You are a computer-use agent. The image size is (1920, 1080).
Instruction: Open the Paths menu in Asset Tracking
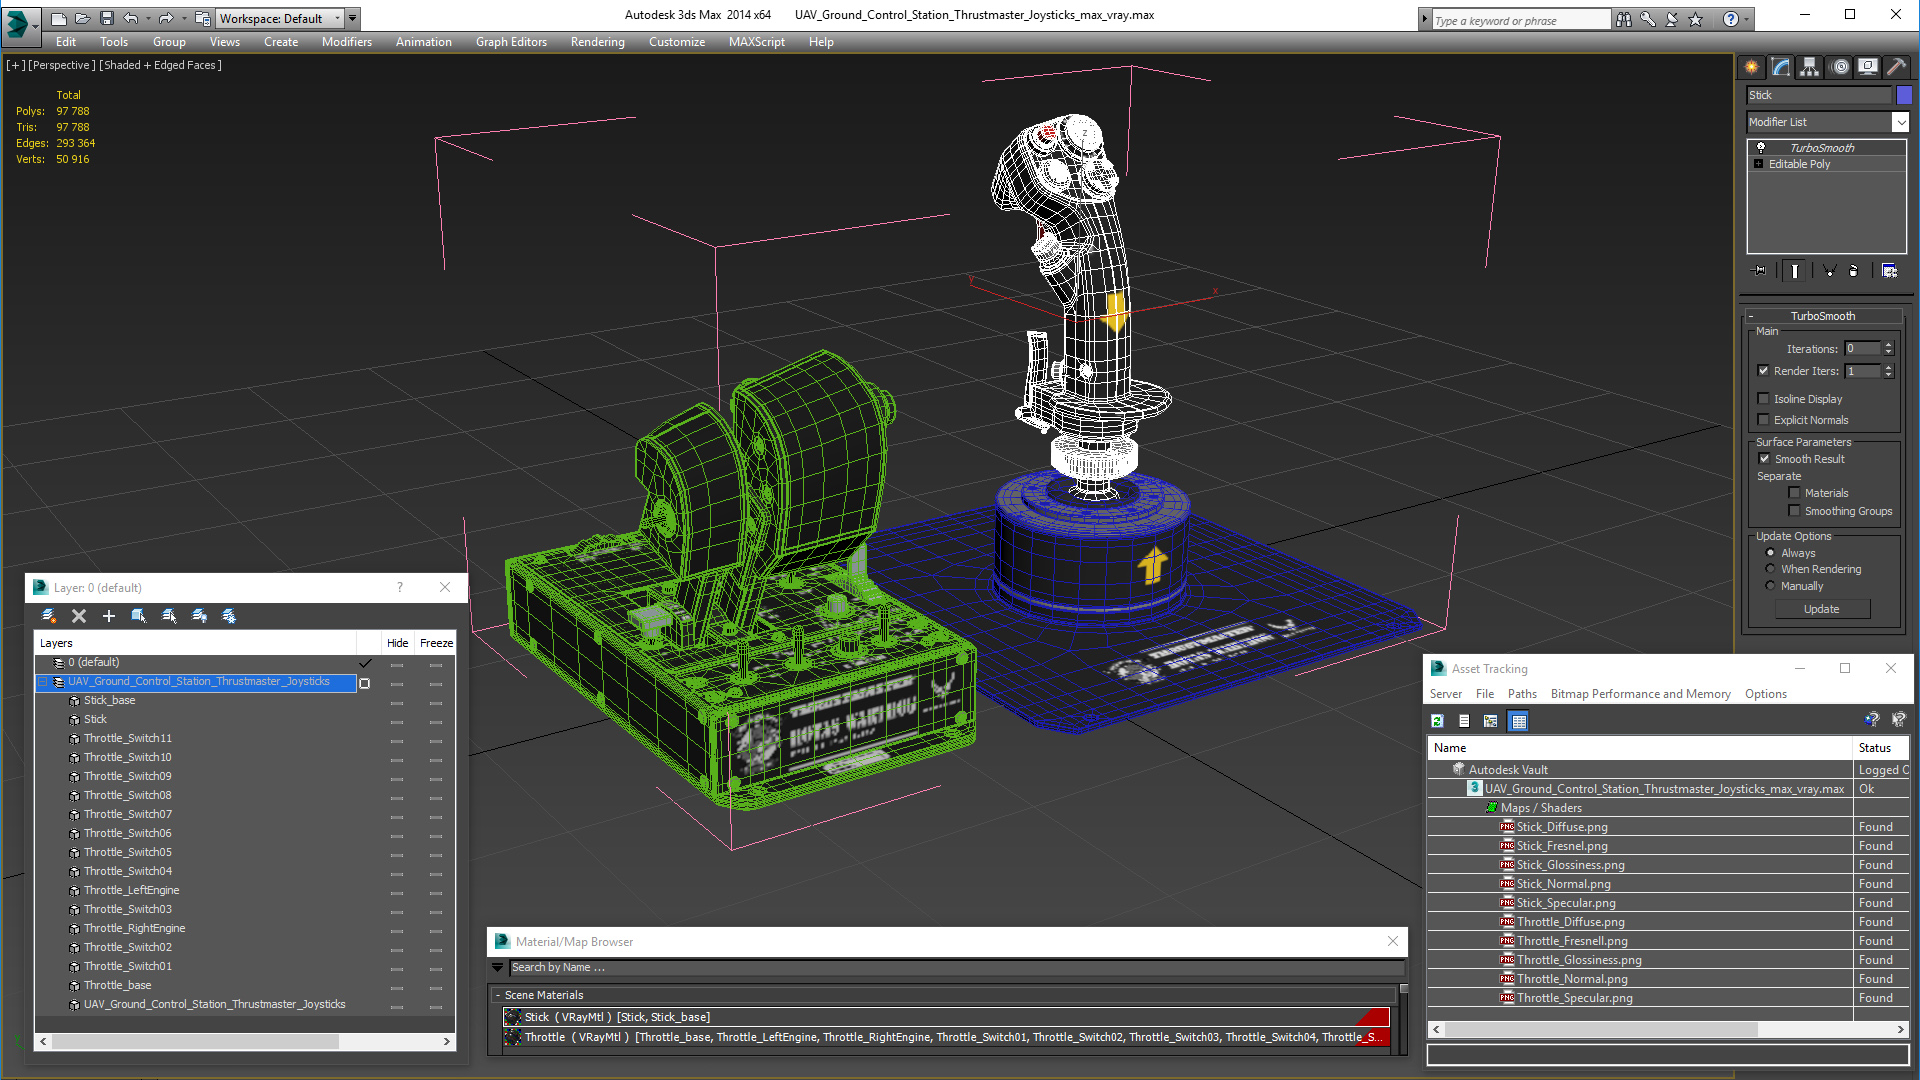[x=1522, y=694]
